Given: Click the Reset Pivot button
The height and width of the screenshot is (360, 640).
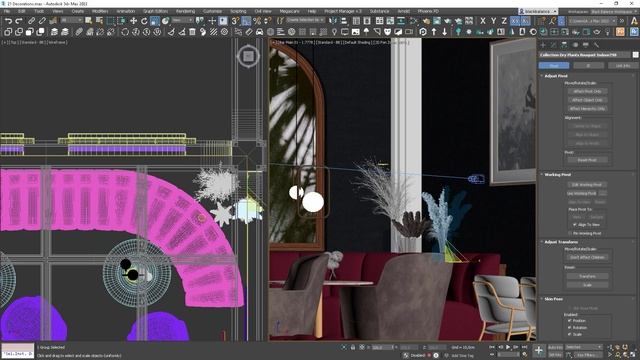Looking at the screenshot, I should click(x=587, y=160).
